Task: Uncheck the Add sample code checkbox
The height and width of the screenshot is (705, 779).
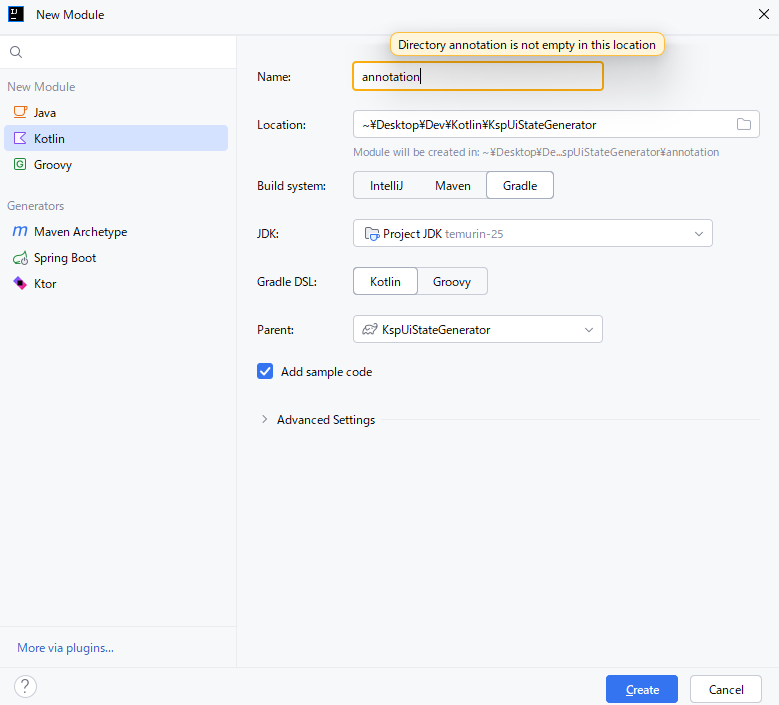Action: pos(265,372)
